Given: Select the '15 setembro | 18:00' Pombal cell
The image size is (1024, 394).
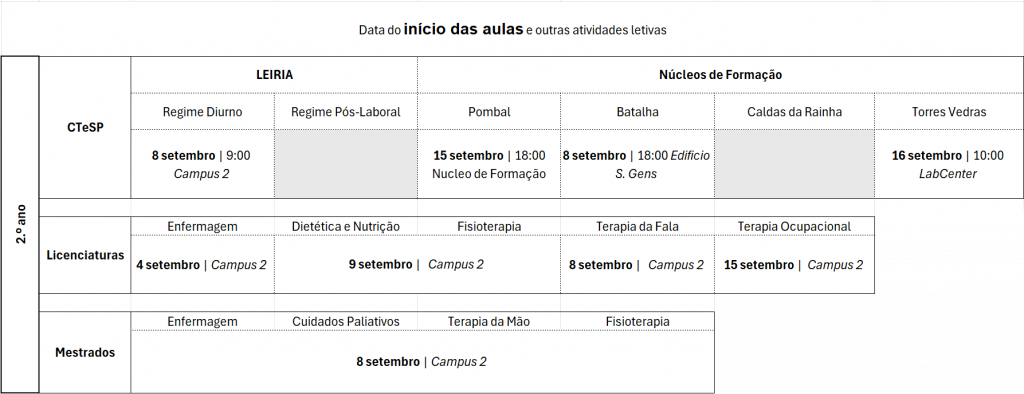Looking at the screenshot, I should tap(488, 164).
